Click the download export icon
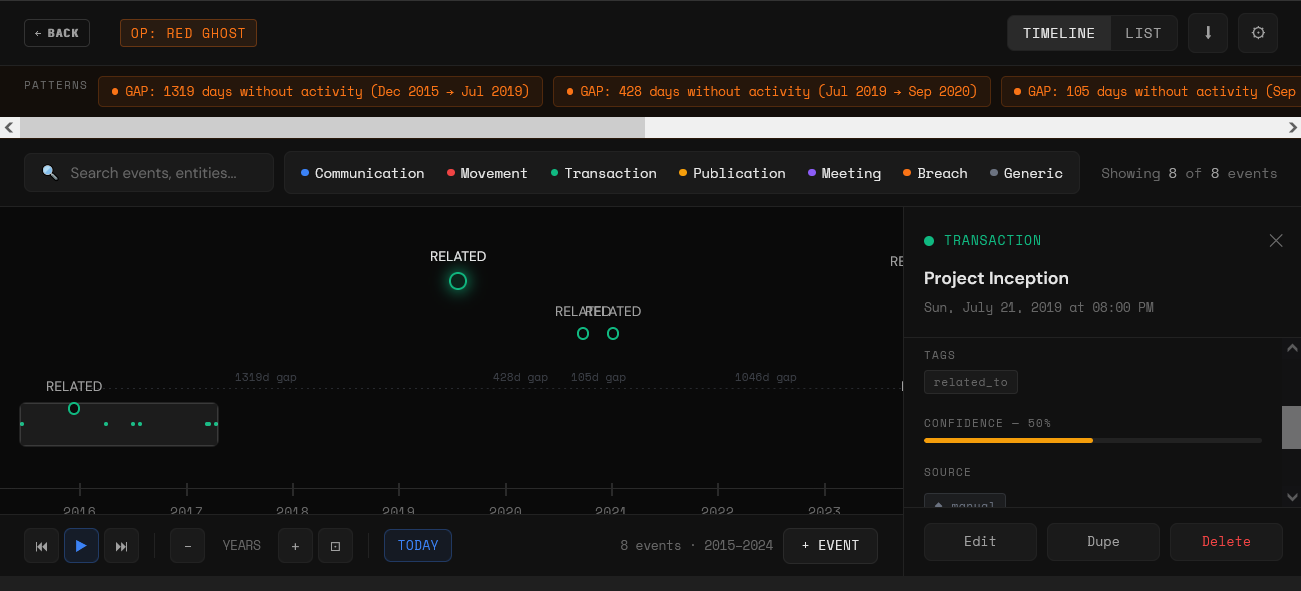This screenshot has height=591, width=1301. click(1208, 33)
